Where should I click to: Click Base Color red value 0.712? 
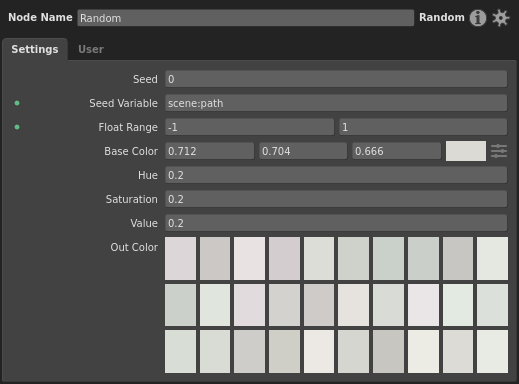click(209, 151)
